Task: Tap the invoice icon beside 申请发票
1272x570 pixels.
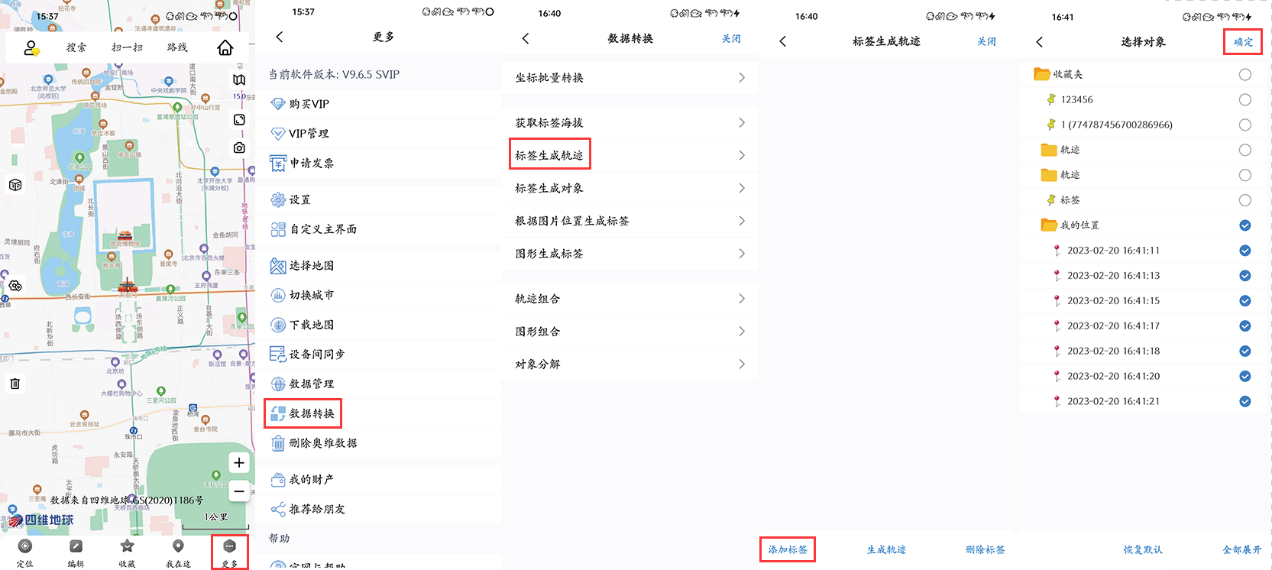Action: coord(278,163)
